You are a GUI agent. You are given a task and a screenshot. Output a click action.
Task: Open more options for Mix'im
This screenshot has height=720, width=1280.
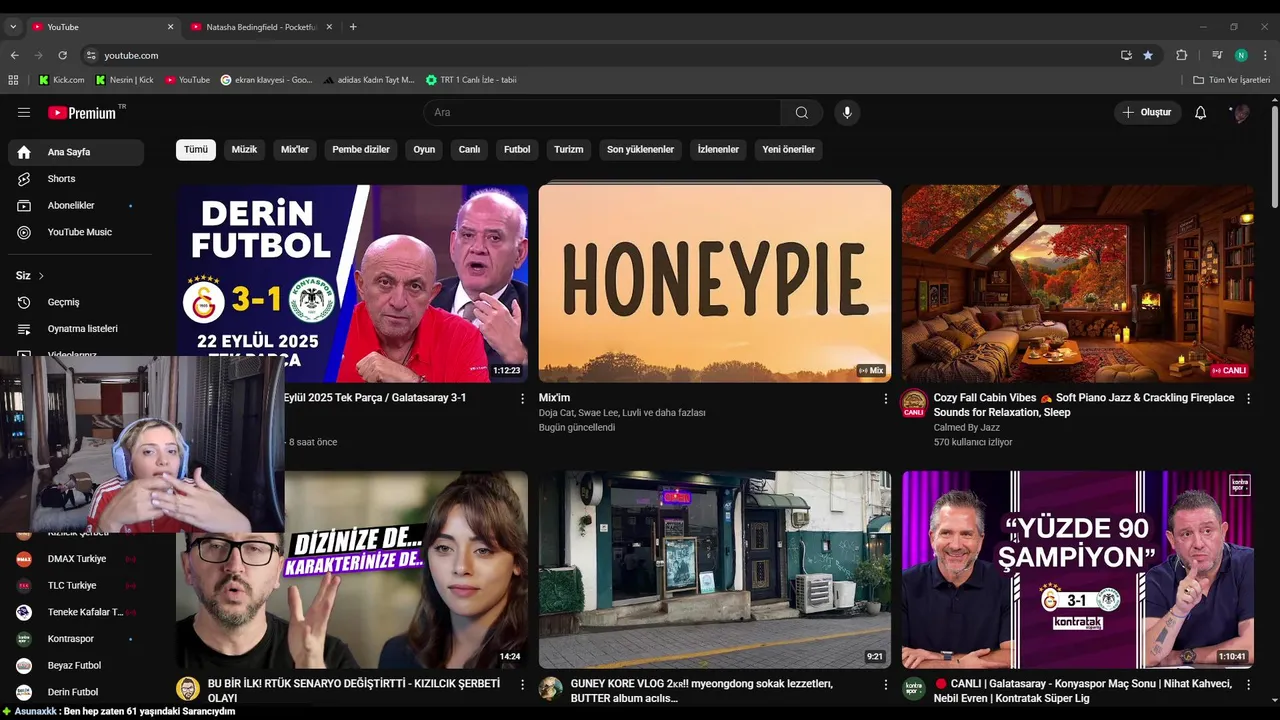click(x=885, y=398)
